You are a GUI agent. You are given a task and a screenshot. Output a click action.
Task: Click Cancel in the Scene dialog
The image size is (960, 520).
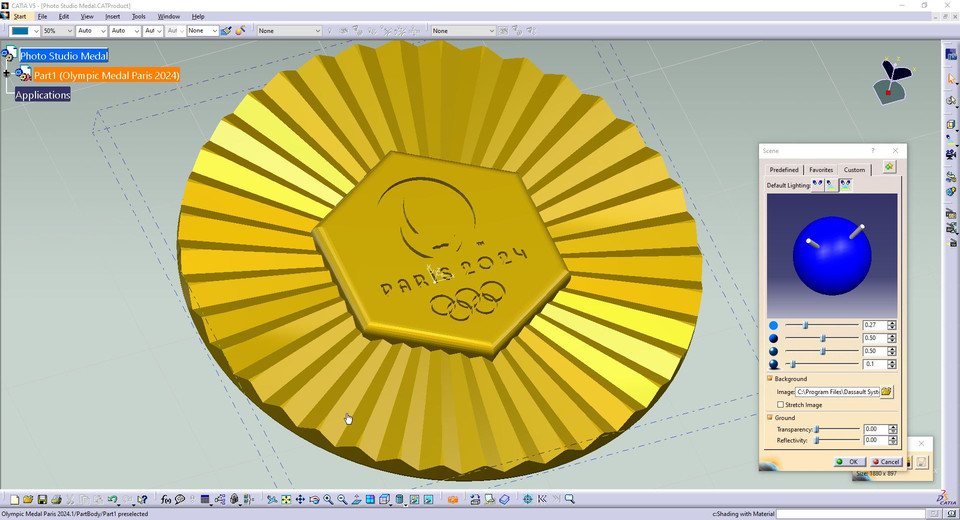click(885, 462)
